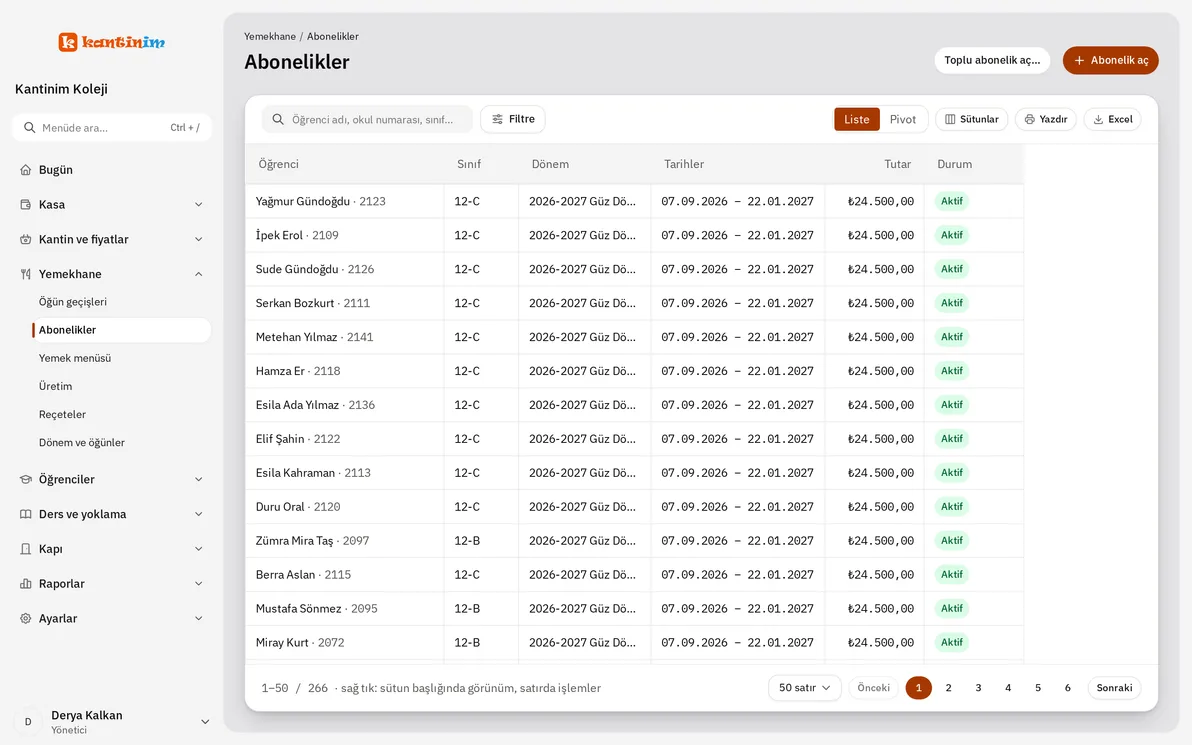
Task: Click the Kapı door icon
Action: [26, 549]
